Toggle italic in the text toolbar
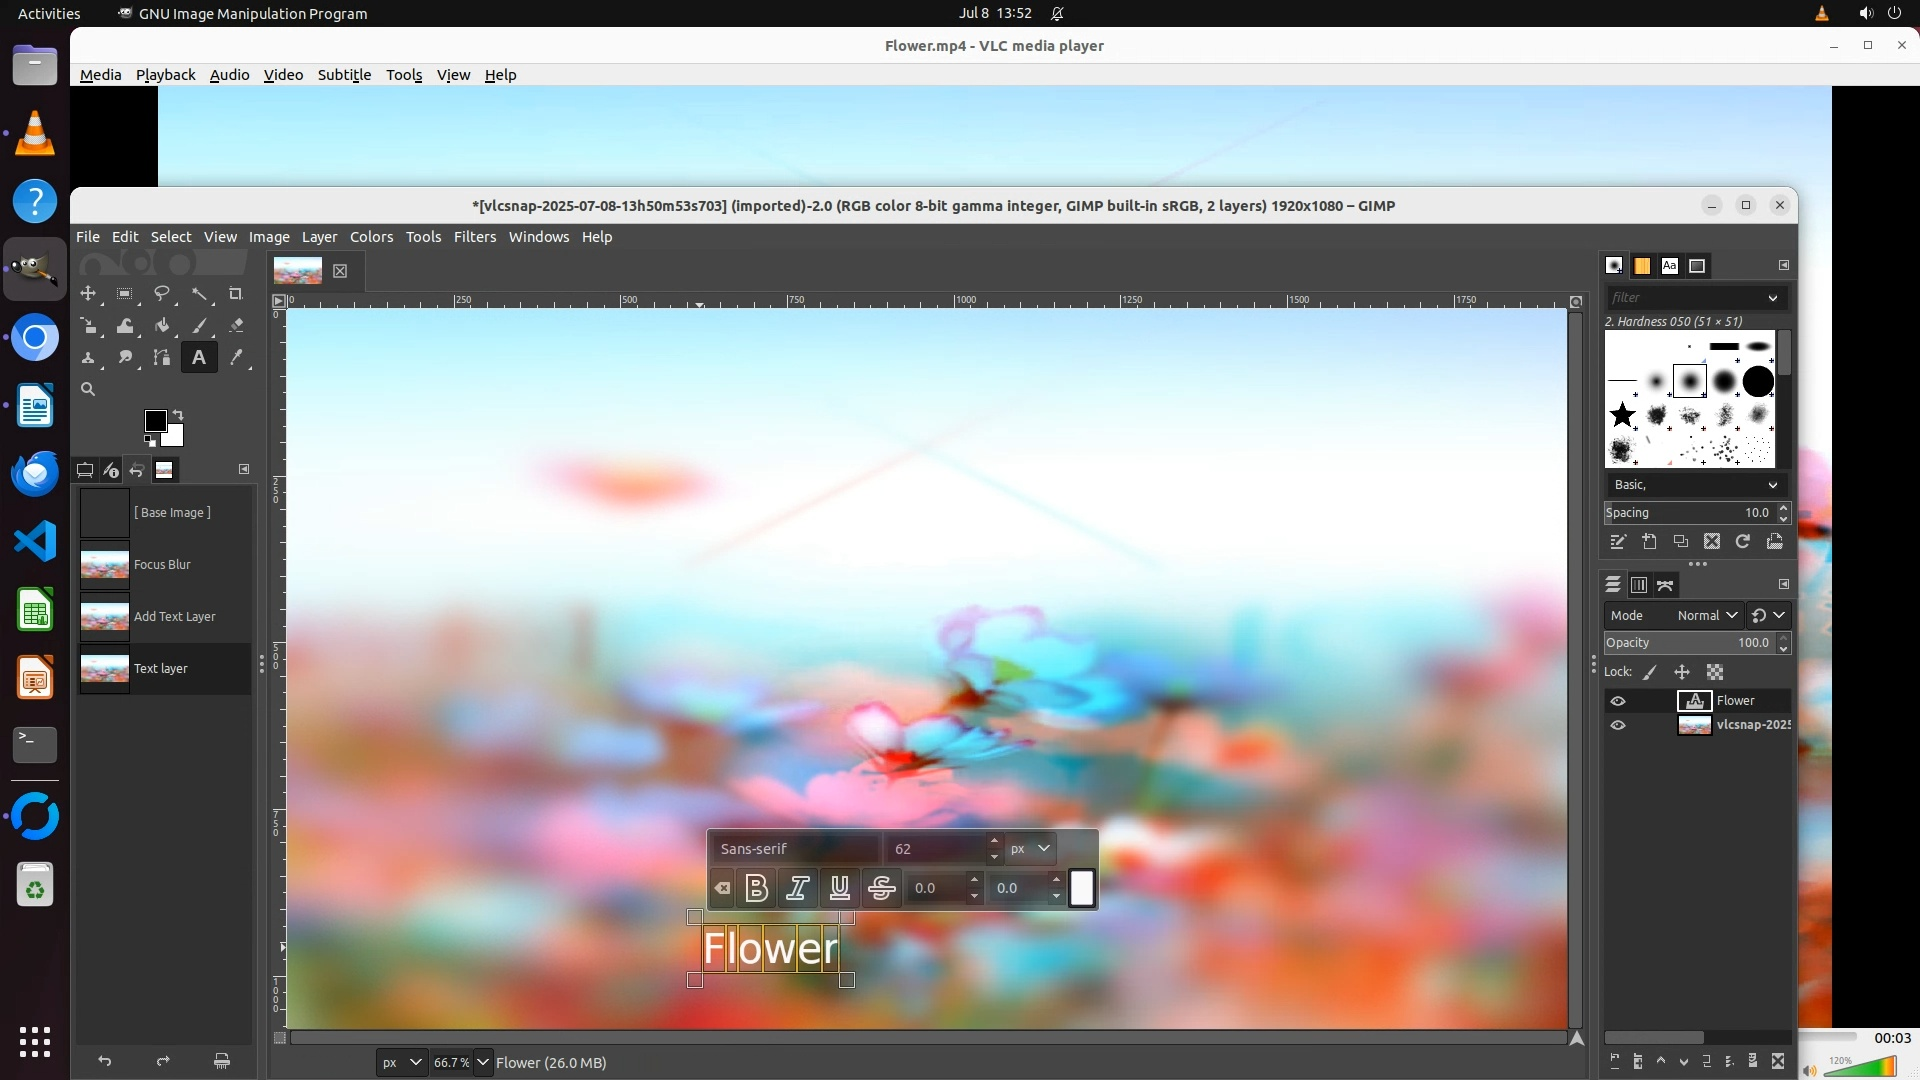The width and height of the screenshot is (1920, 1080). pos(798,888)
